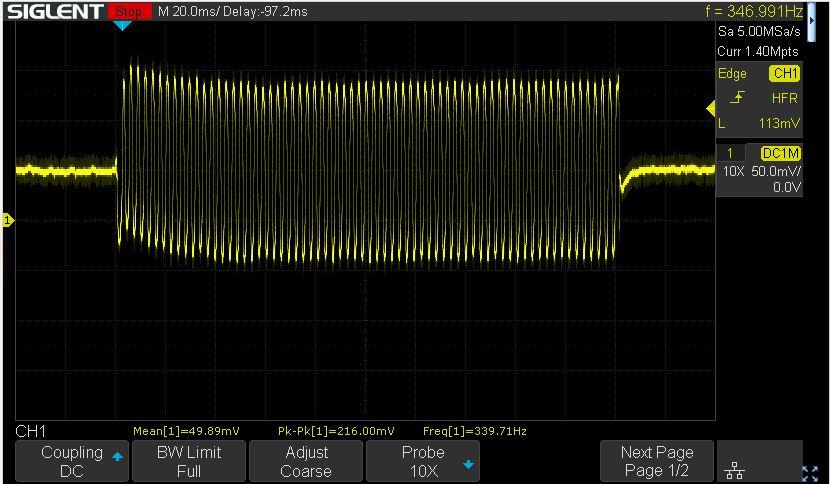Viewport: 830px width, 484px height.
Task: Click the DC1M coupling impedance badge
Action: click(x=781, y=154)
